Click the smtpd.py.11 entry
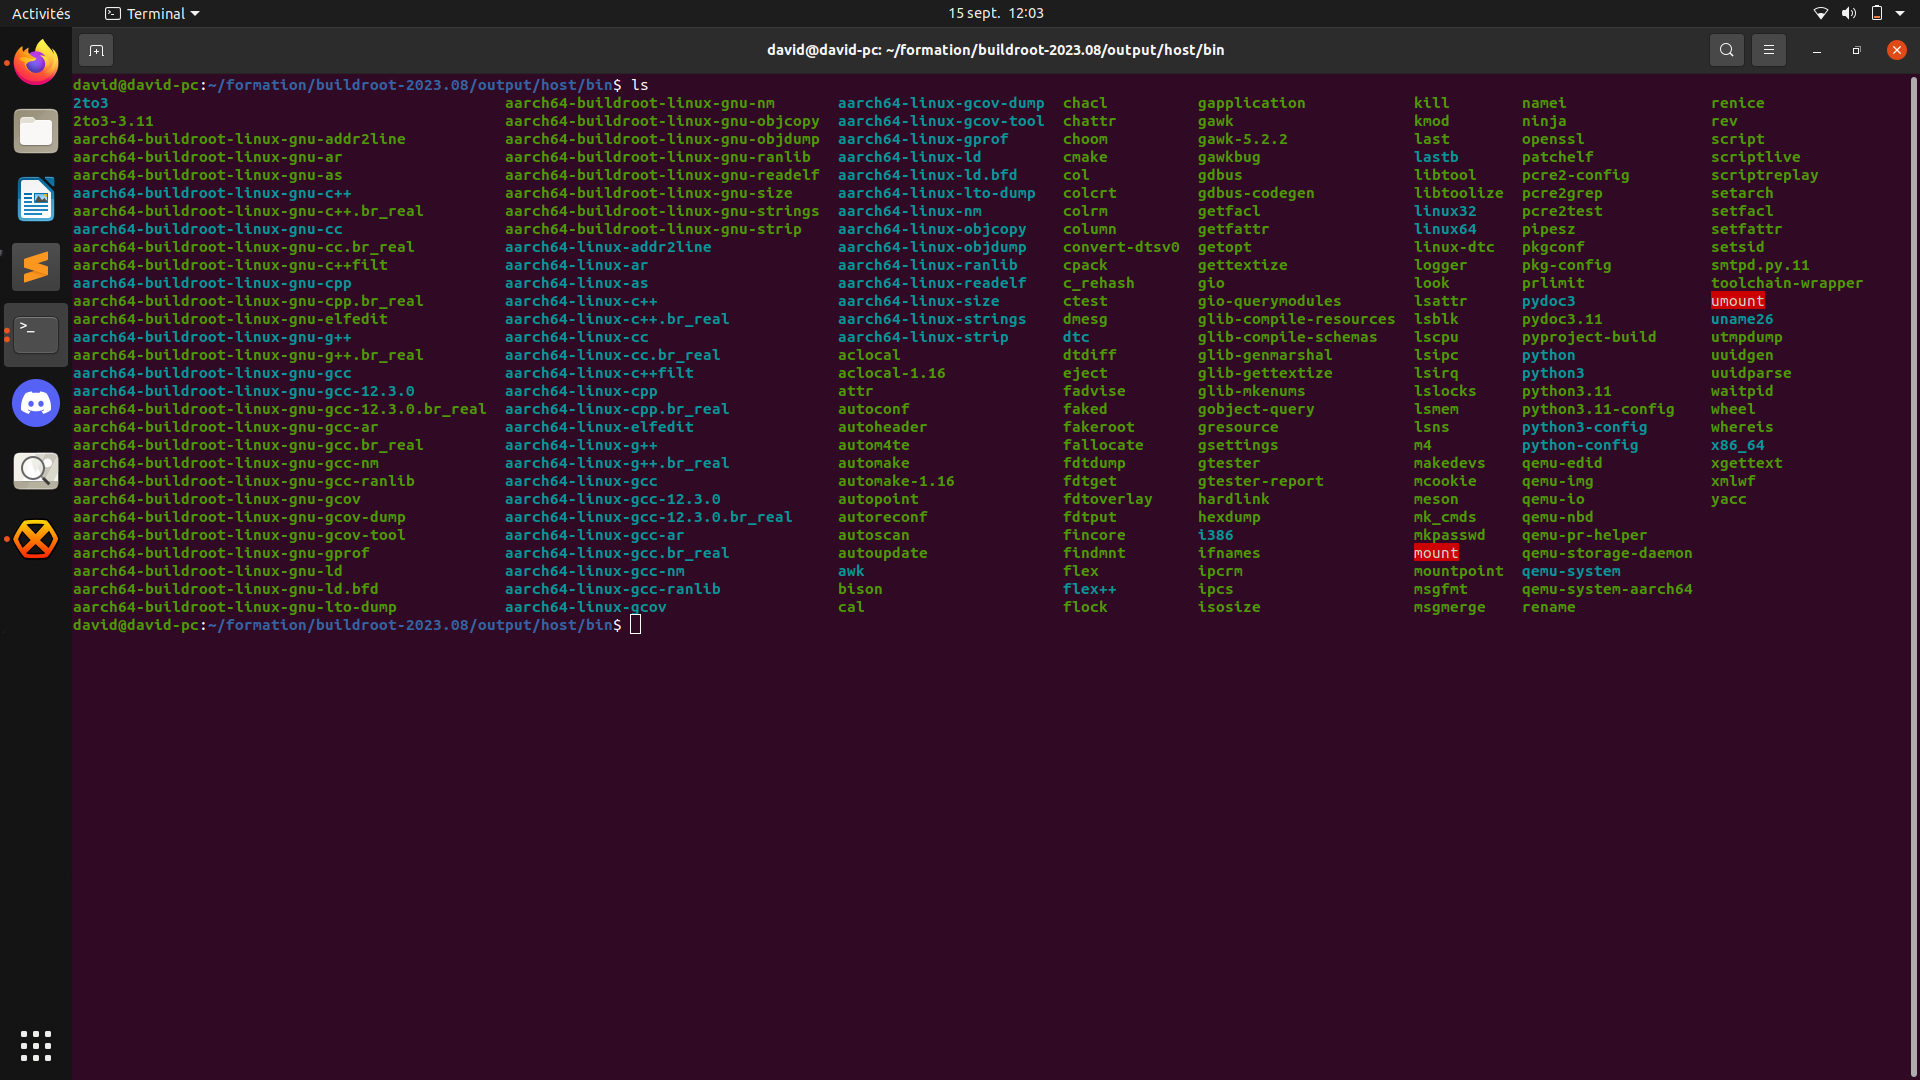The image size is (1920, 1080). (x=1759, y=265)
